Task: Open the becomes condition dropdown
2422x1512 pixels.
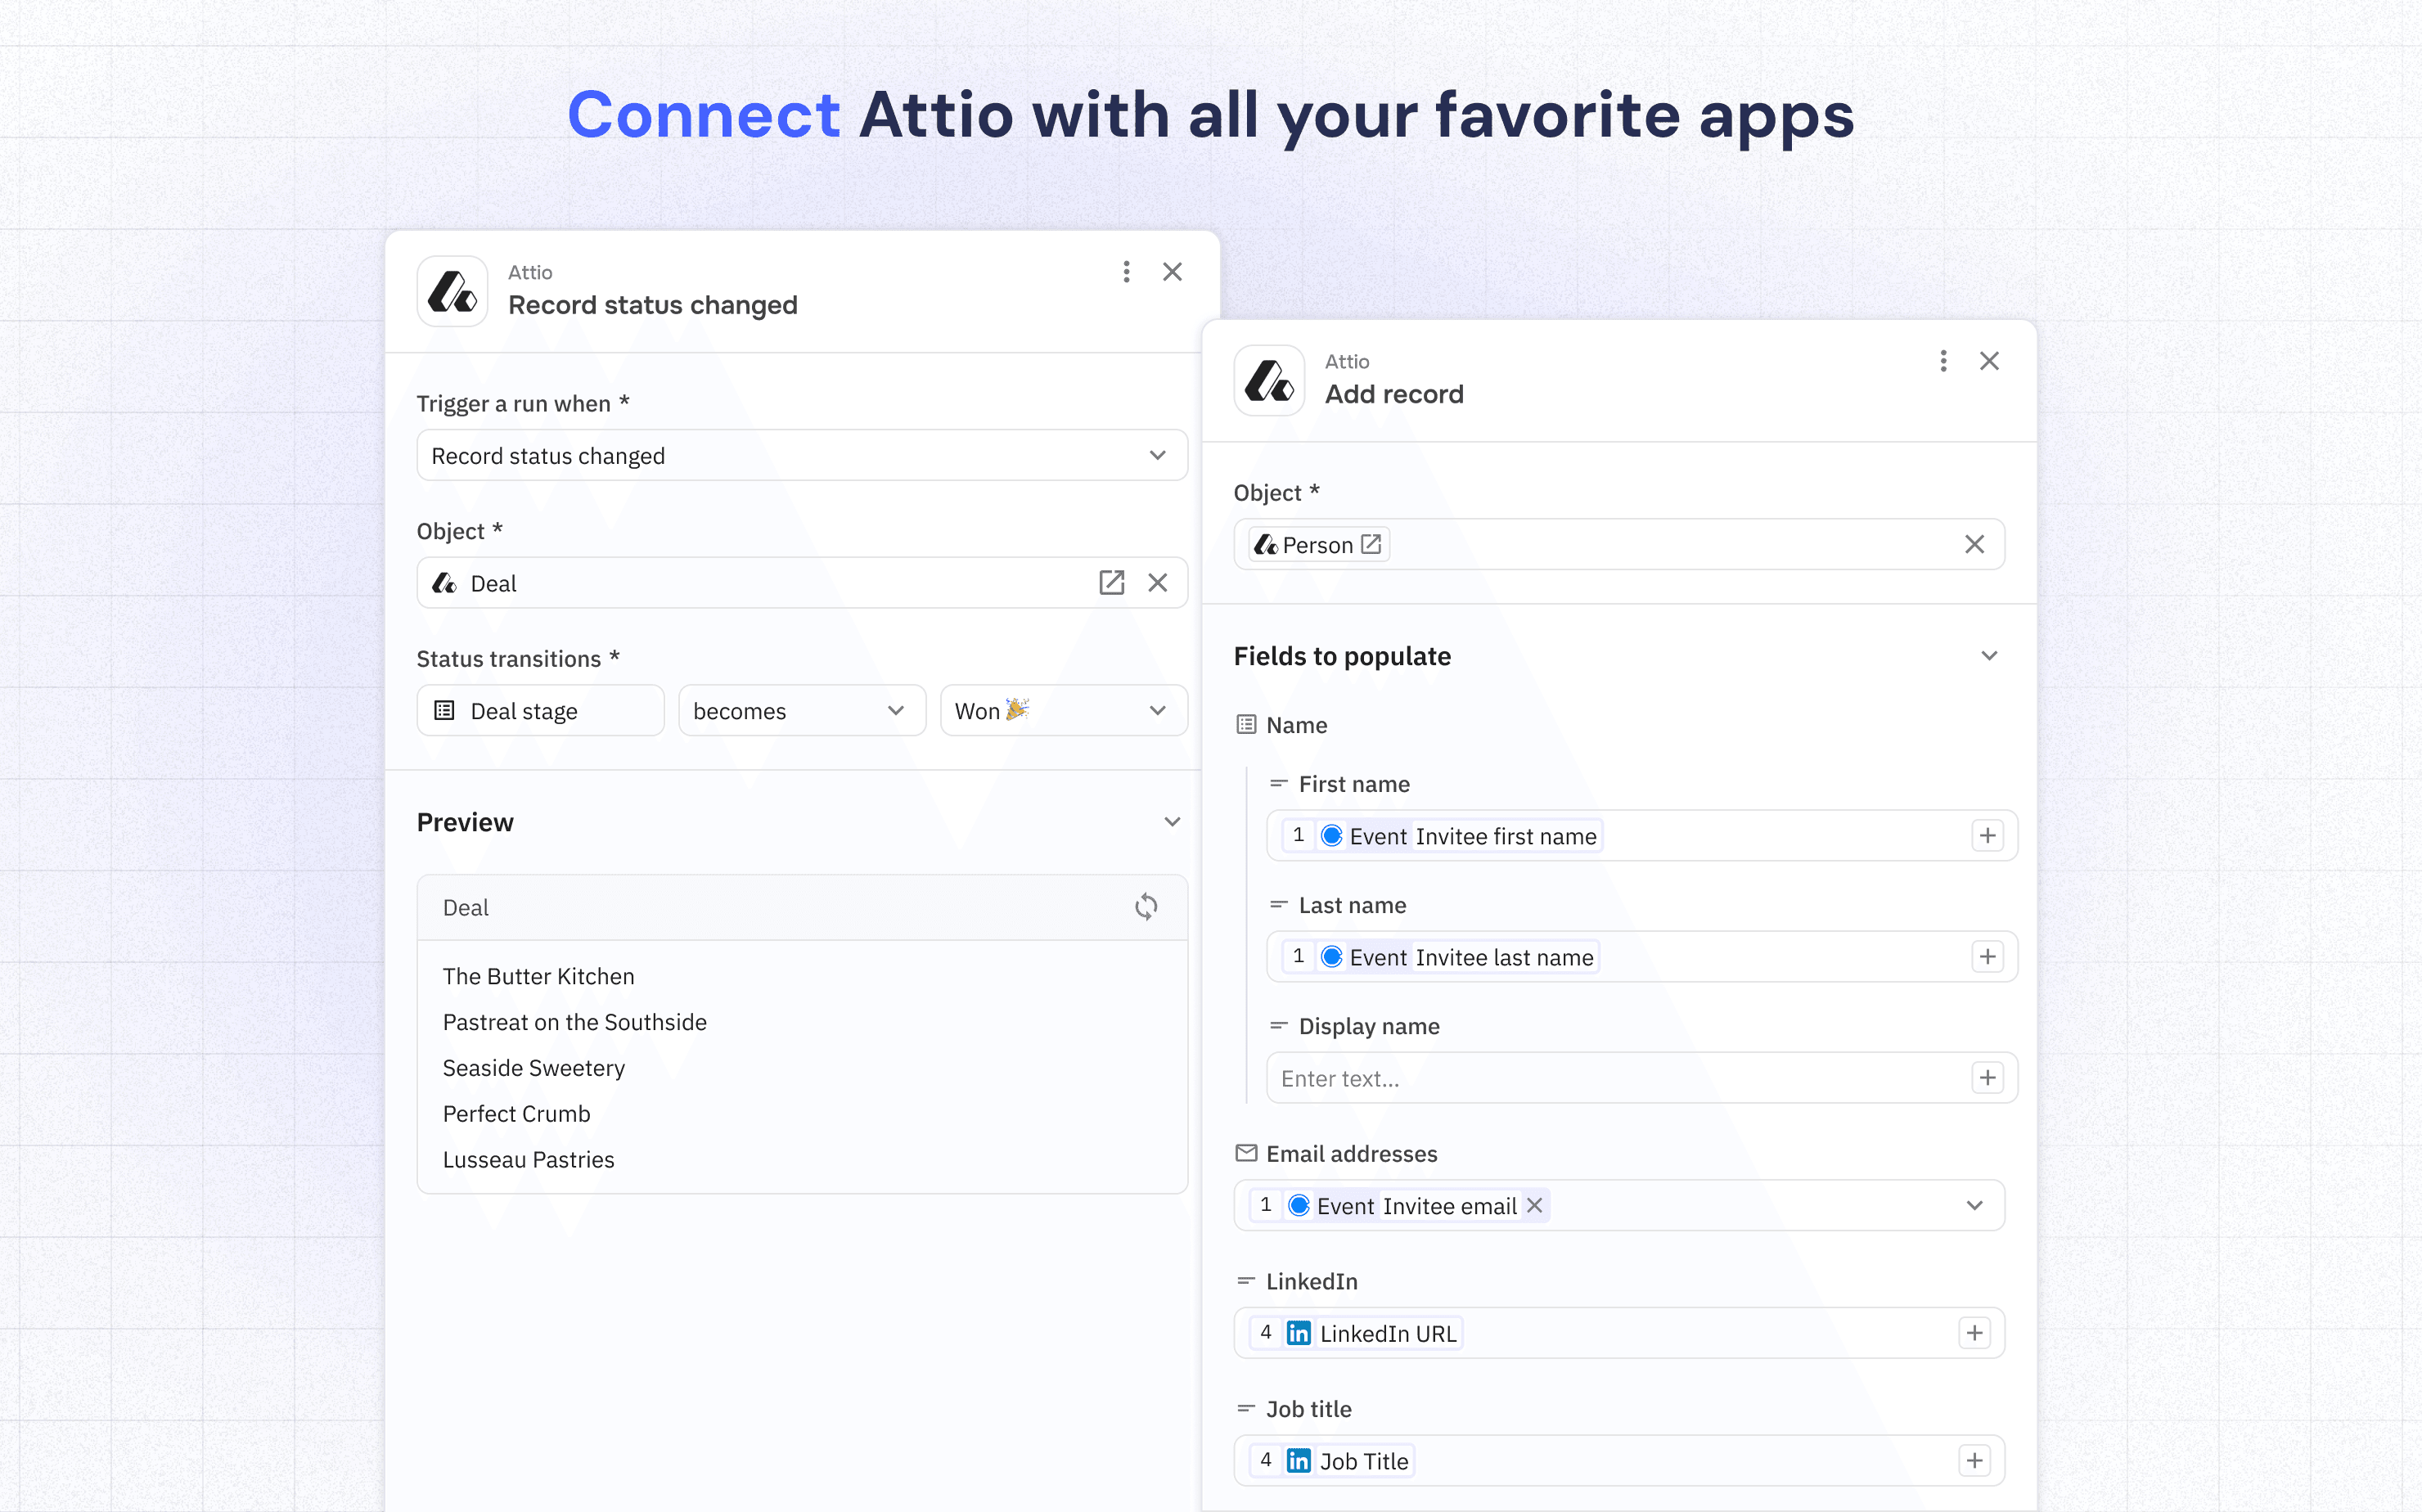Action: coord(801,711)
